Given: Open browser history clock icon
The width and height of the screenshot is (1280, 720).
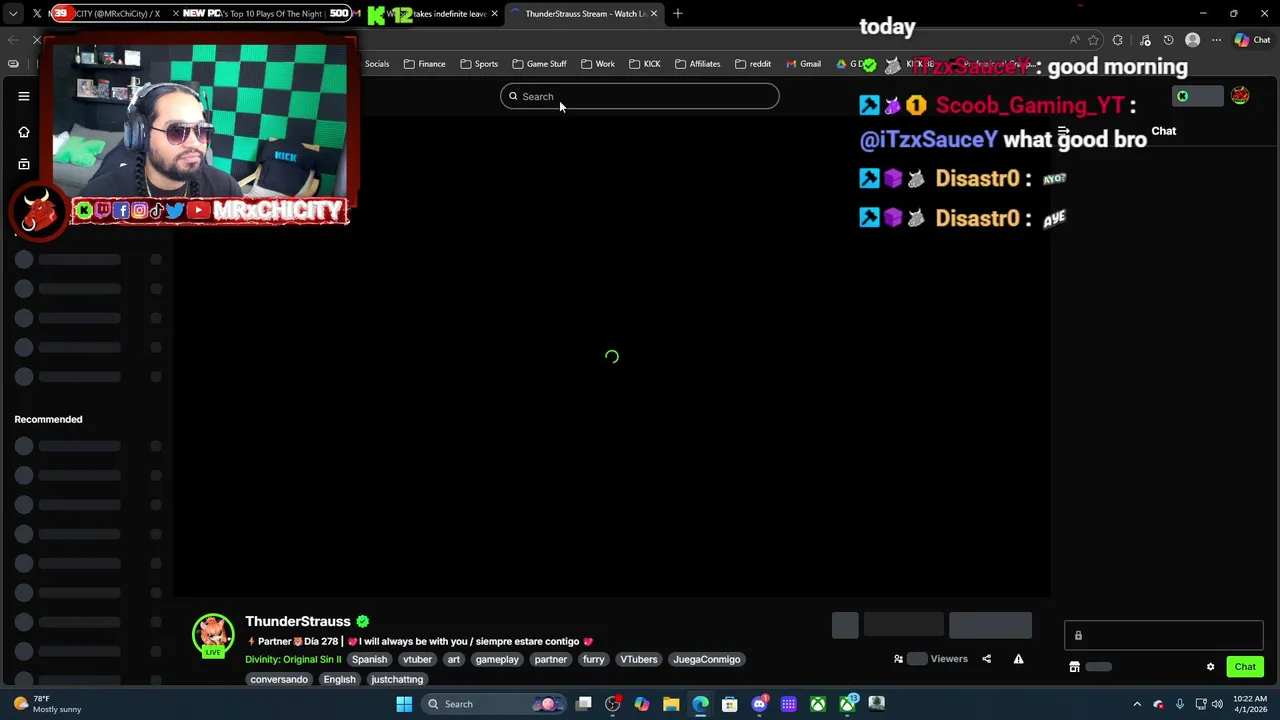Looking at the screenshot, I should 1168,40.
